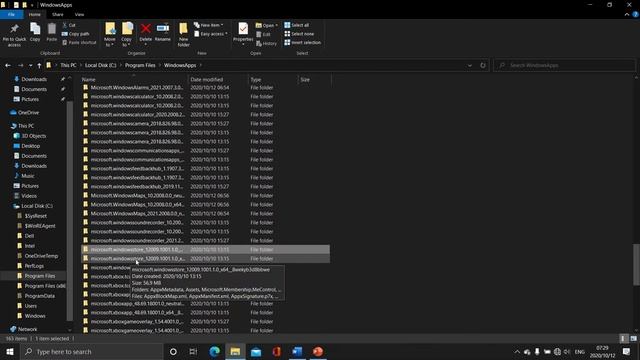Viewport: 640px width, 360px height.
Task: Open the Help question mark icon
Action: [x=635, y=14]
